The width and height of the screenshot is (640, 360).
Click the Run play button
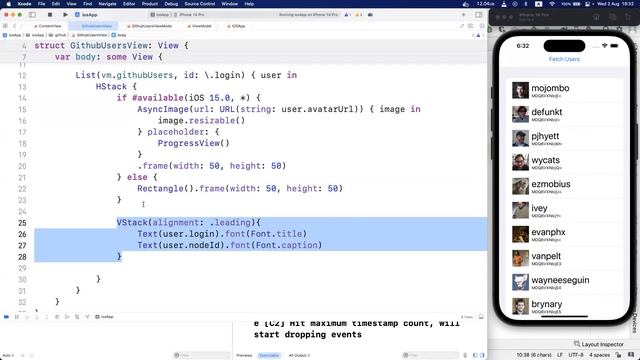click(65, 15)
